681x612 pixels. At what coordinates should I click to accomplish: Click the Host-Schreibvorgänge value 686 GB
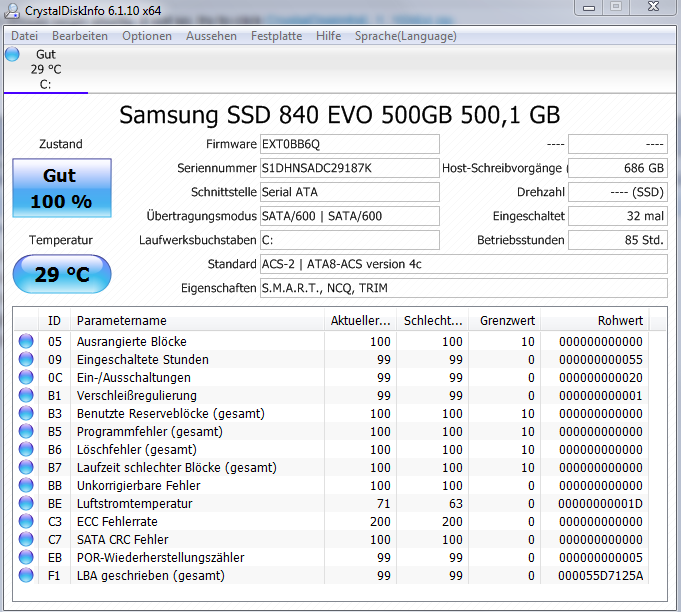click(618, 168)
